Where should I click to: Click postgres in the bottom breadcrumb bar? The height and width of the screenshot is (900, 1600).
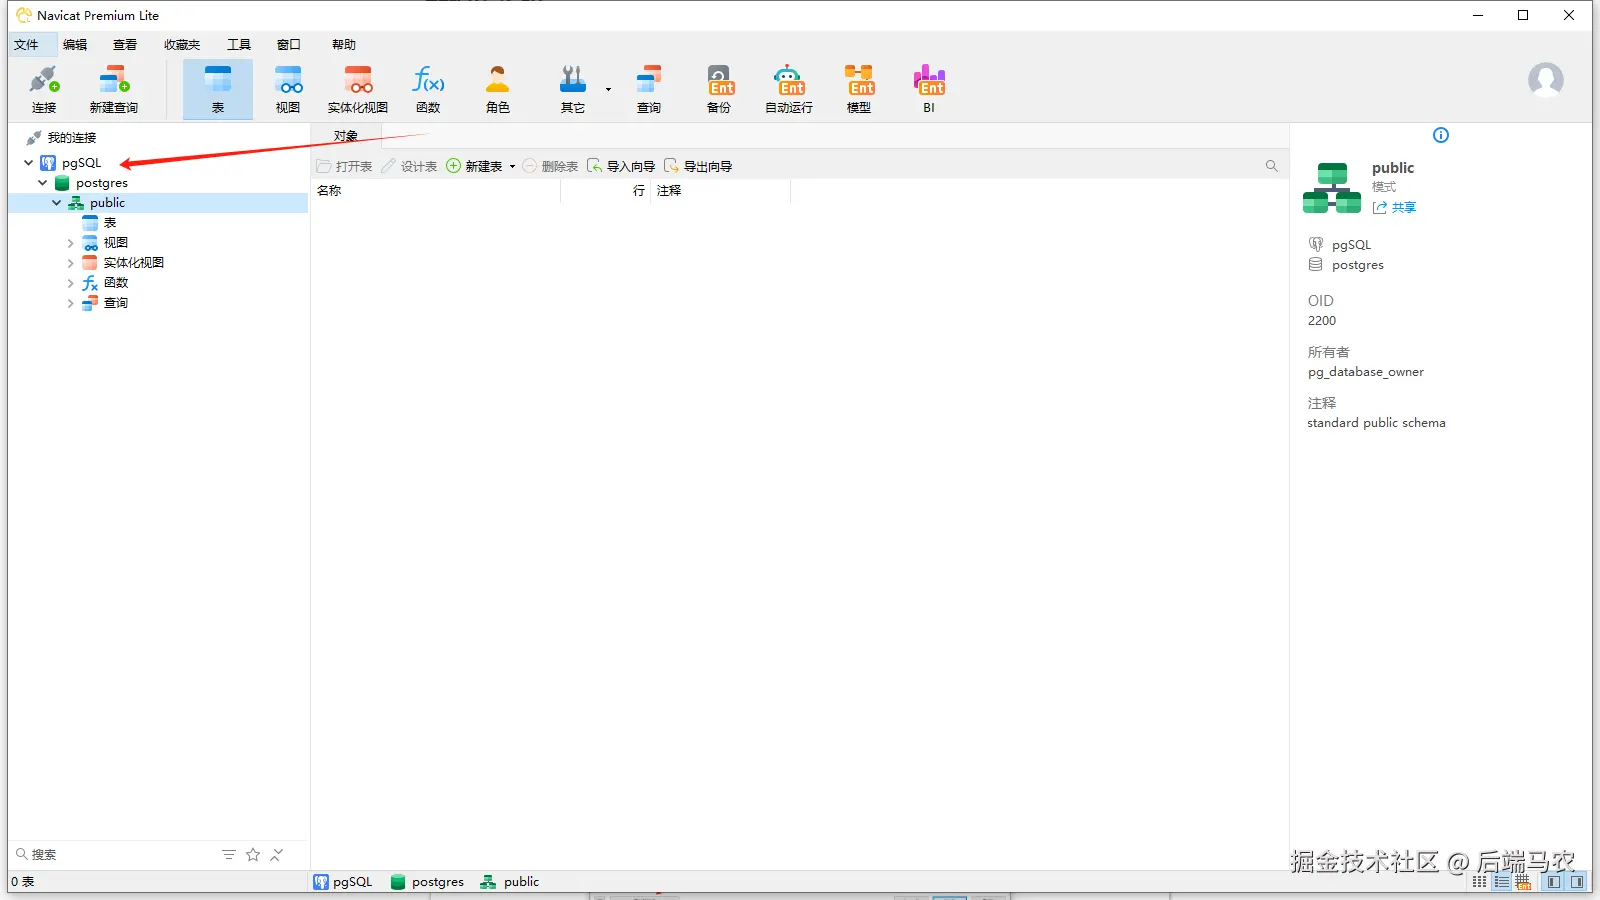[427, 882]
